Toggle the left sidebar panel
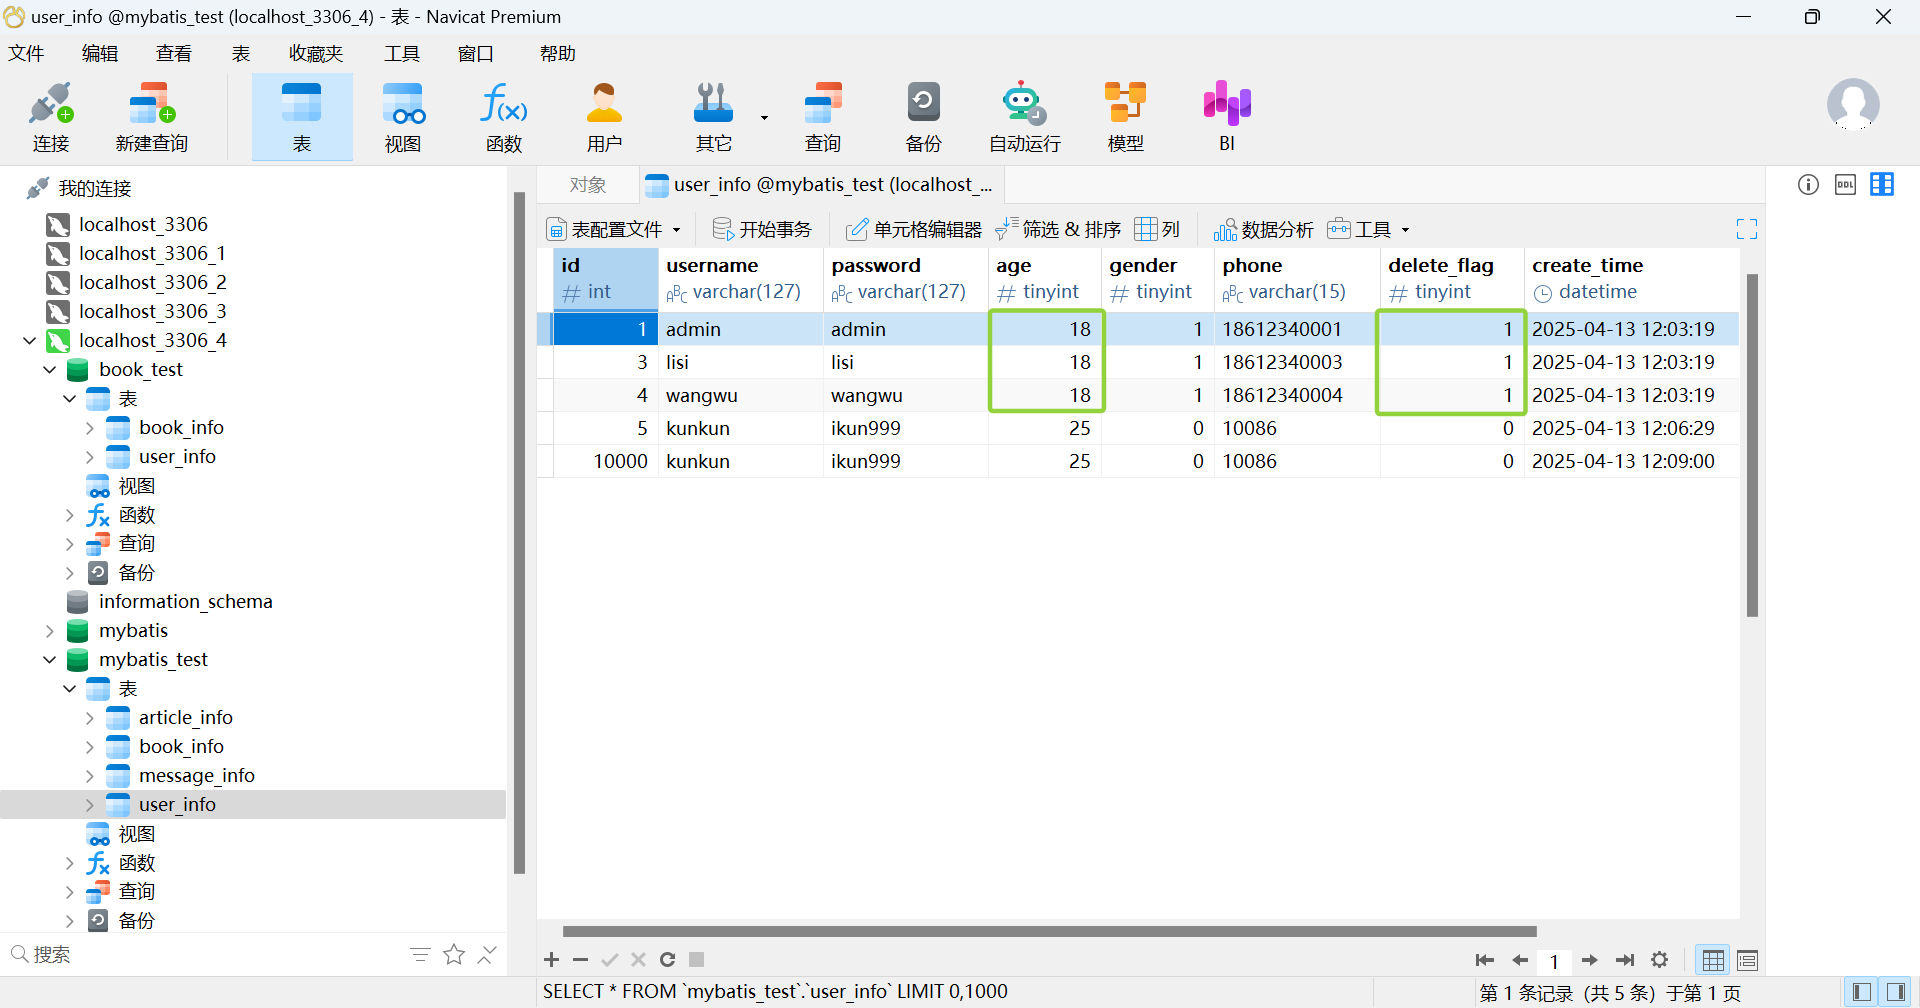Screen dimensions: 1920x1008 click(x=1861, y=992)
